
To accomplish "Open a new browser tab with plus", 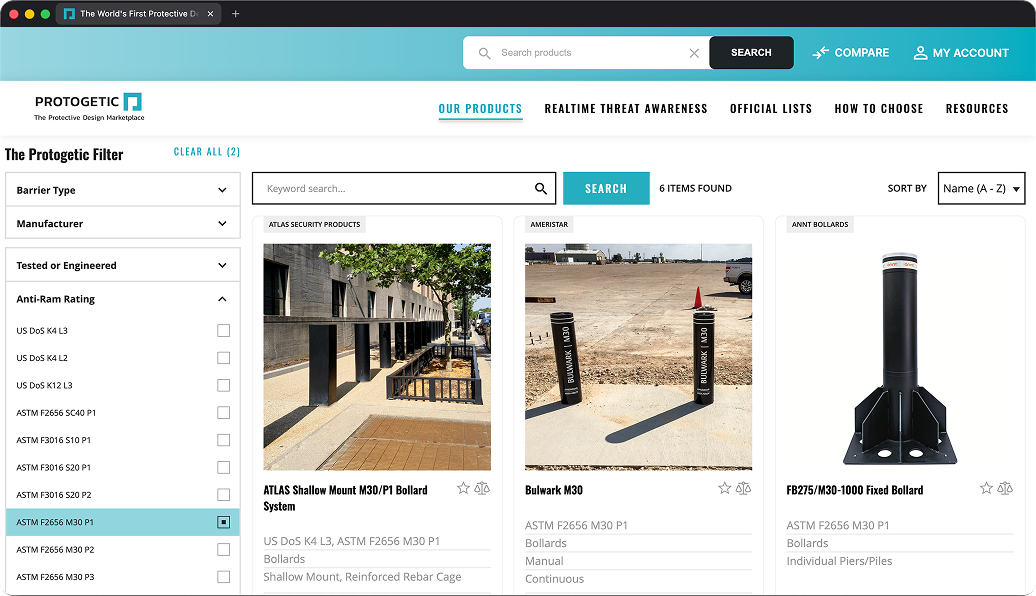I will coord(235,14).
